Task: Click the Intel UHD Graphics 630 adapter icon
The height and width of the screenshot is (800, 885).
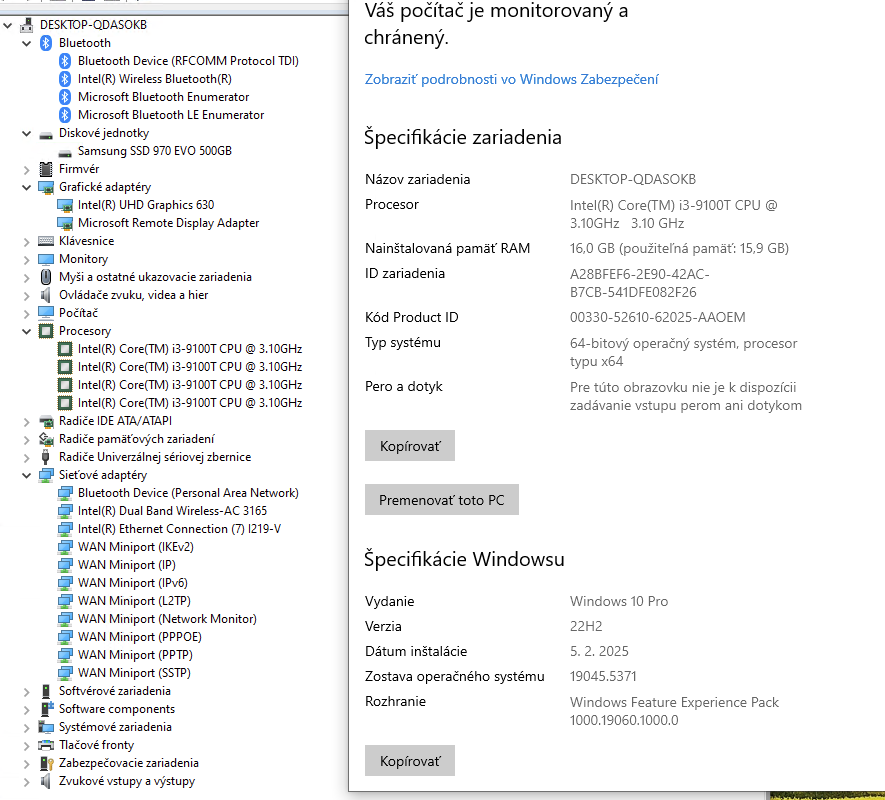Action: 65,206
